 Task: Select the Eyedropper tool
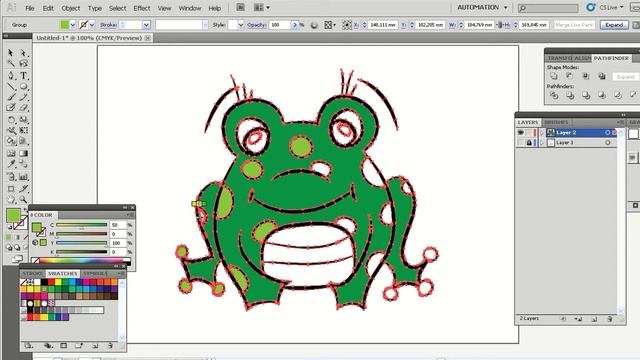(x=11, y=164)
